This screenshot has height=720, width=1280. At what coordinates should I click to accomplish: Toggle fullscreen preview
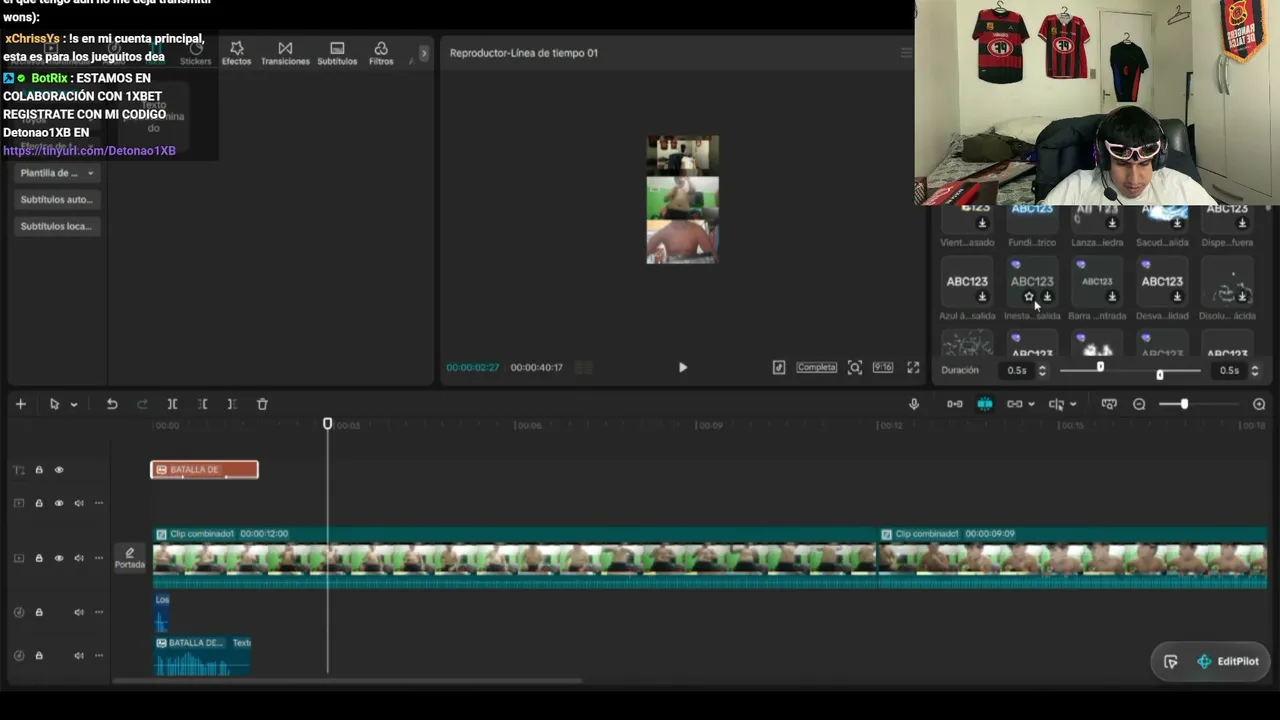(x=913, y=367)
